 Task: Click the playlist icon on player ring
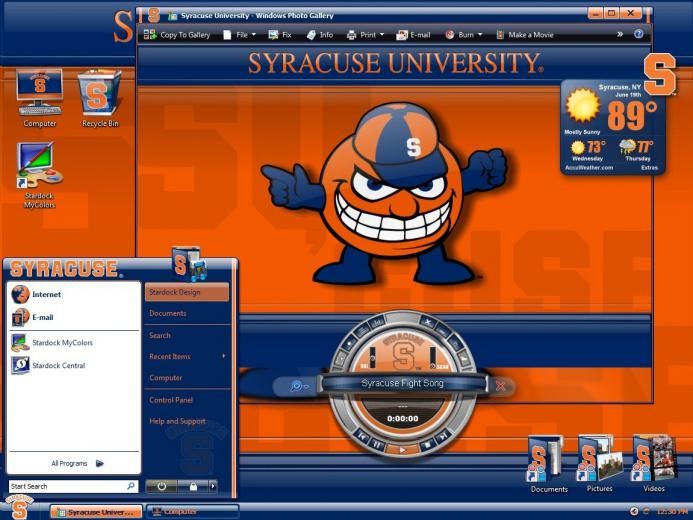pos(362,330)
